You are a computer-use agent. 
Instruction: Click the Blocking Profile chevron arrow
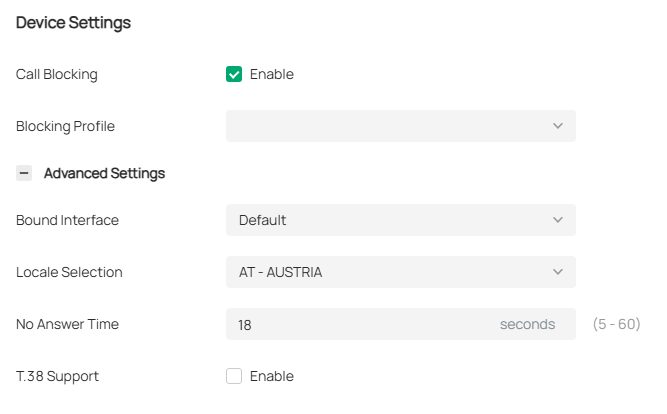[x=558, y=126]
